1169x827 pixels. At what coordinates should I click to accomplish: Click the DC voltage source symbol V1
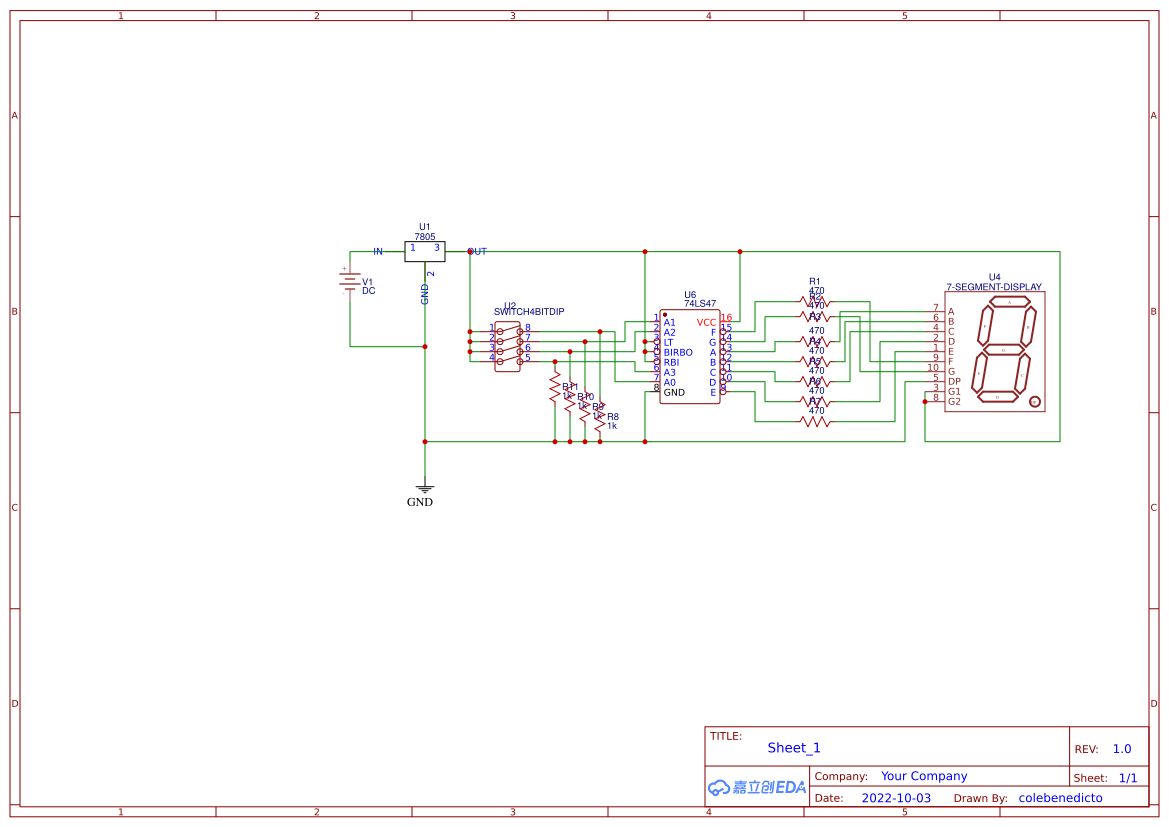coord(350,282)
